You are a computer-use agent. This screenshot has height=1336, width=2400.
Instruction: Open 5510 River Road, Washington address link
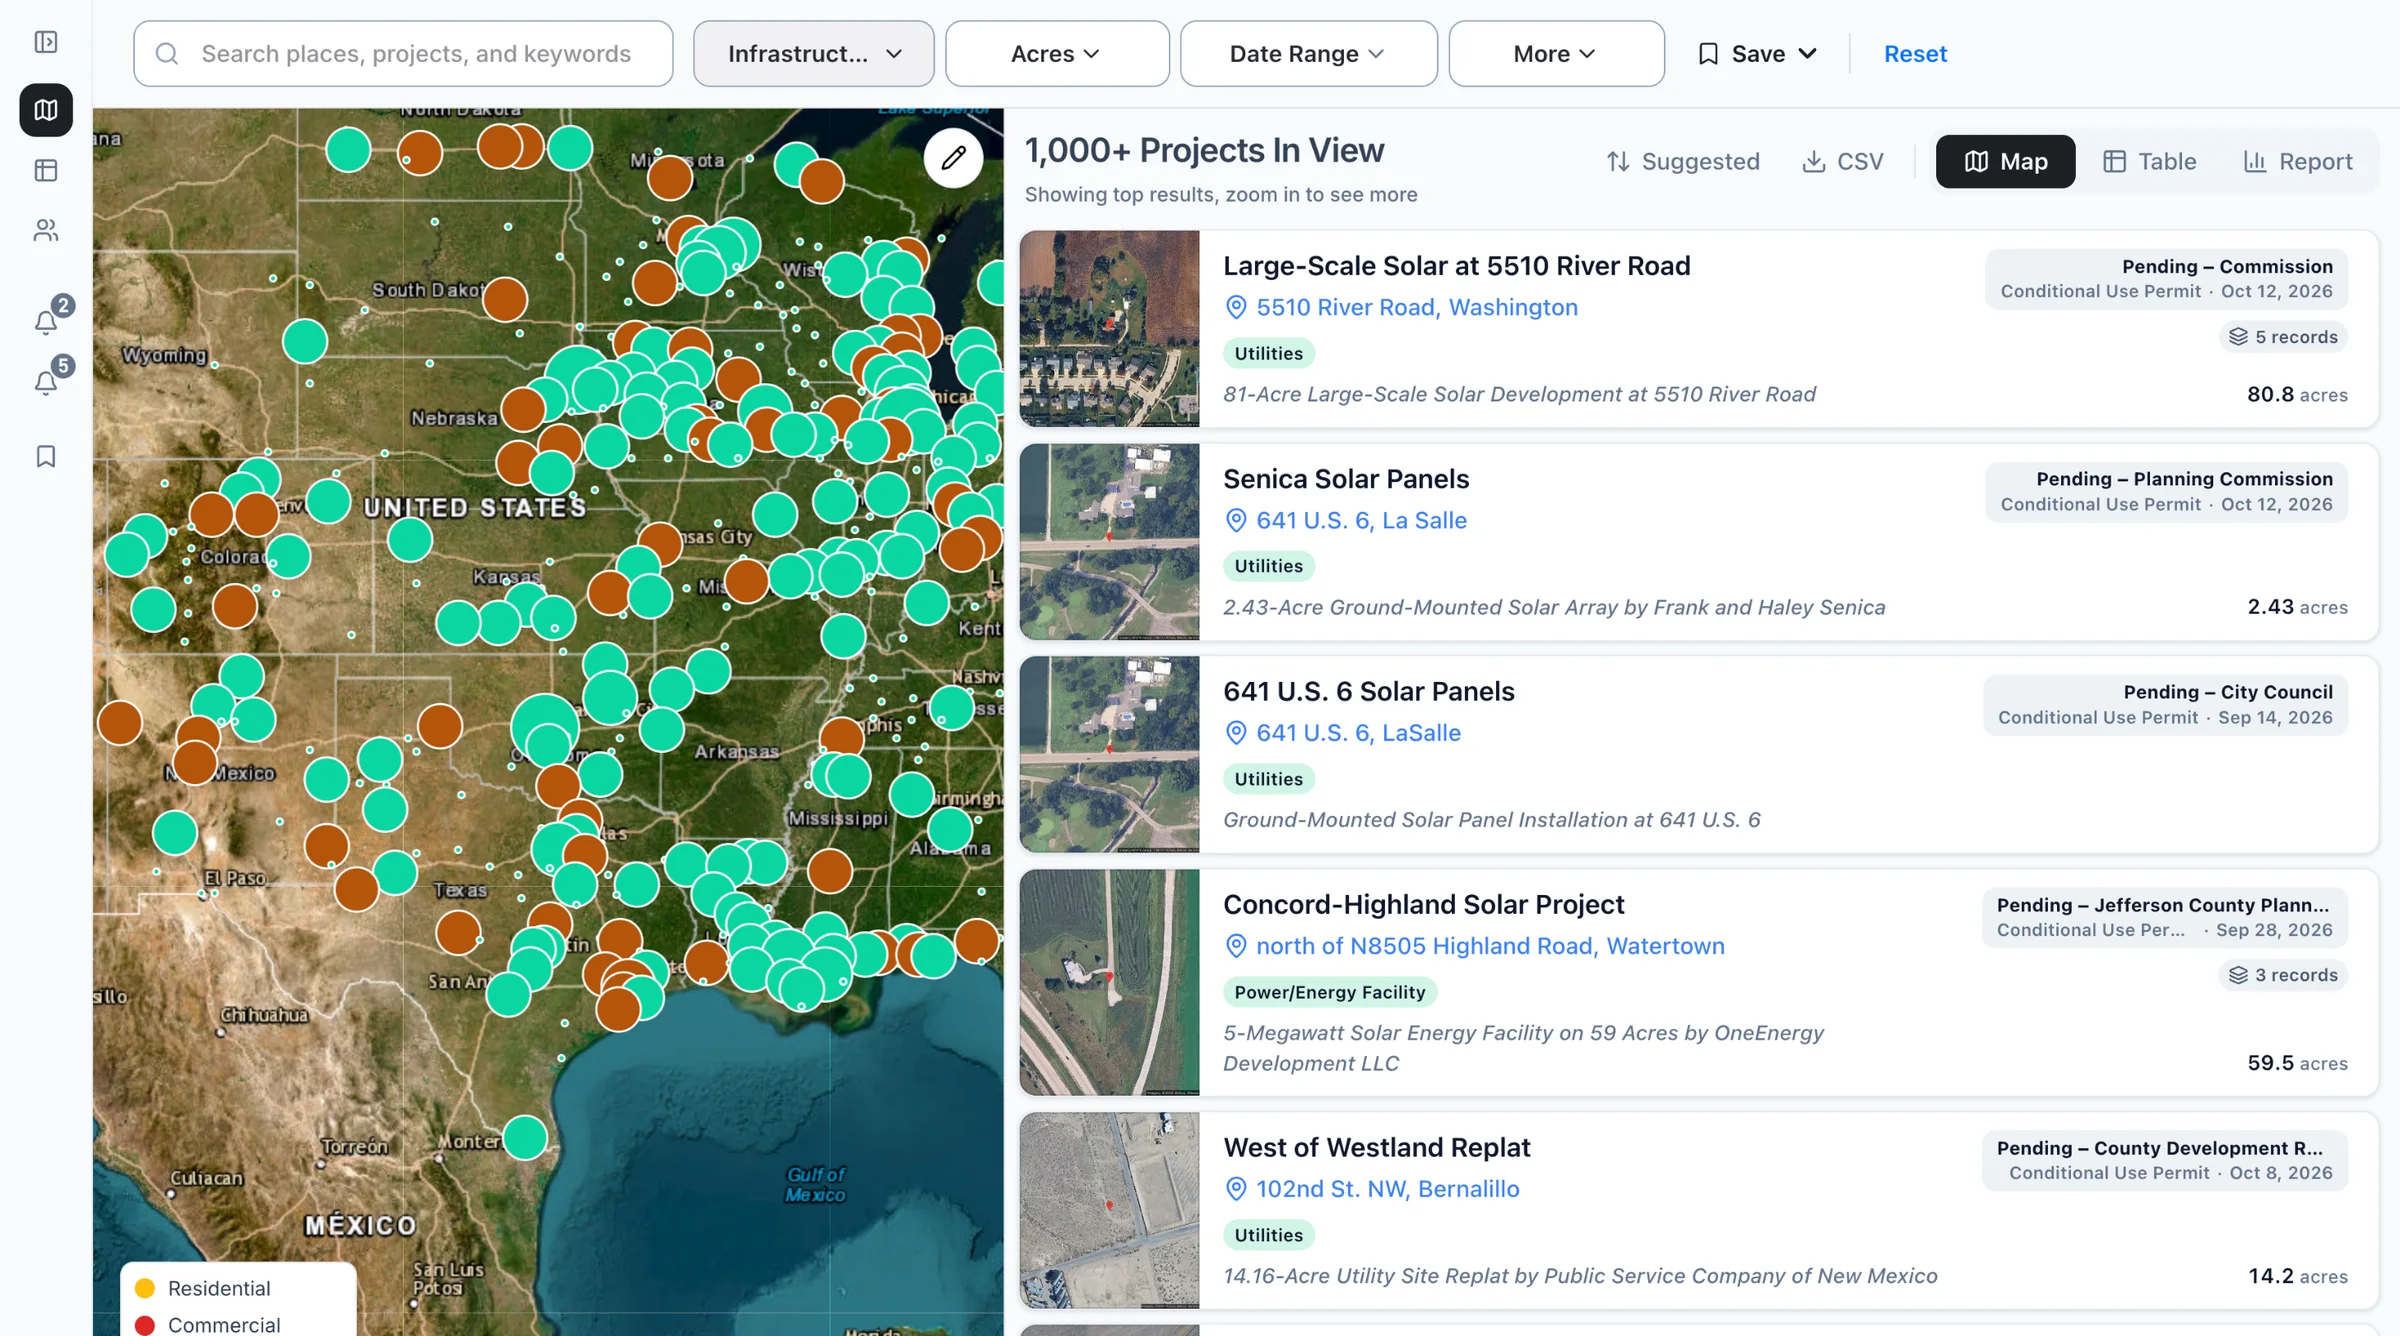pyautogui.click(x=1417, y=308)
